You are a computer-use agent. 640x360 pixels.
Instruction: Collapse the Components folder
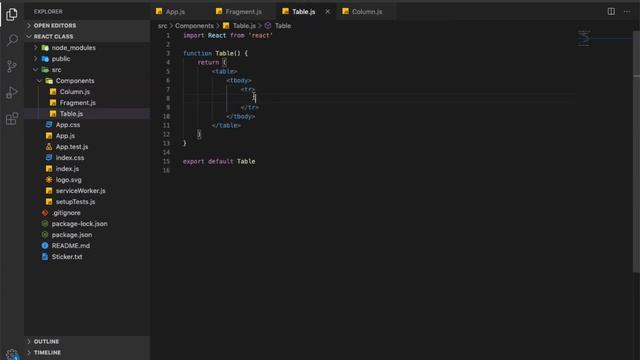click(x=87, y=81)
